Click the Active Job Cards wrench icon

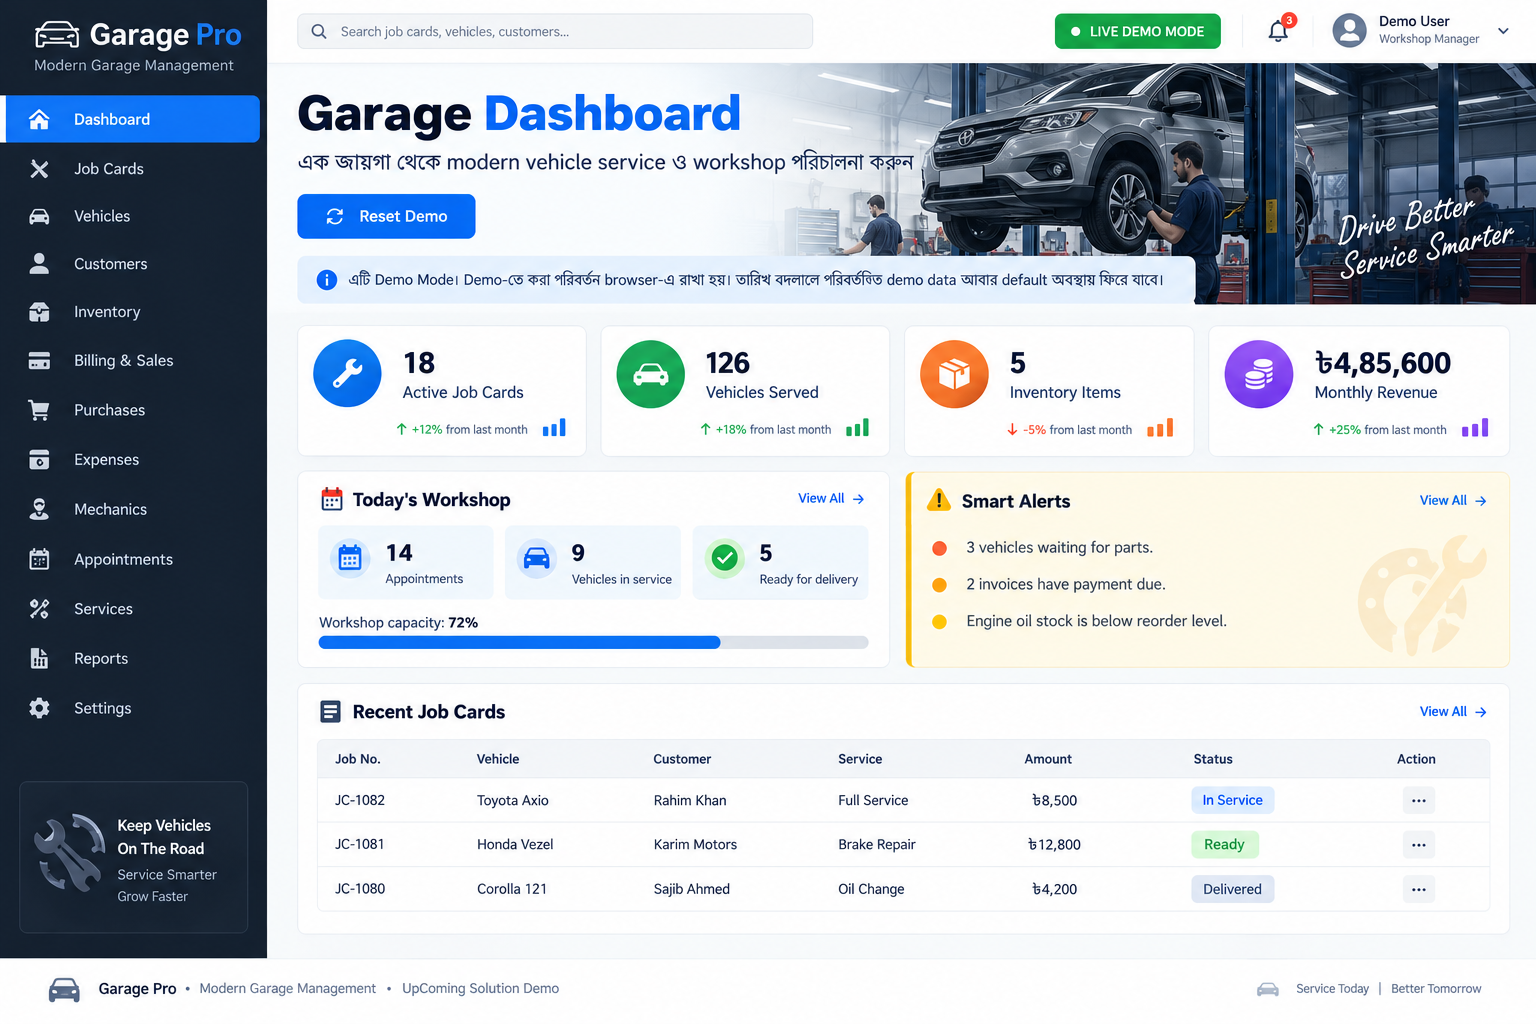point(347,374)
